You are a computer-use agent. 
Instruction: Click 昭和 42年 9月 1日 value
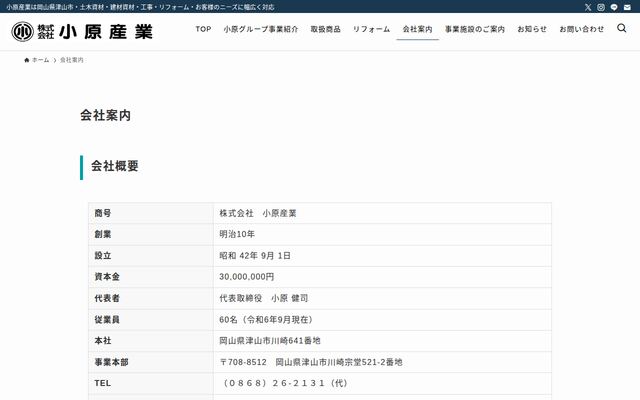click(x=255, y=256)
